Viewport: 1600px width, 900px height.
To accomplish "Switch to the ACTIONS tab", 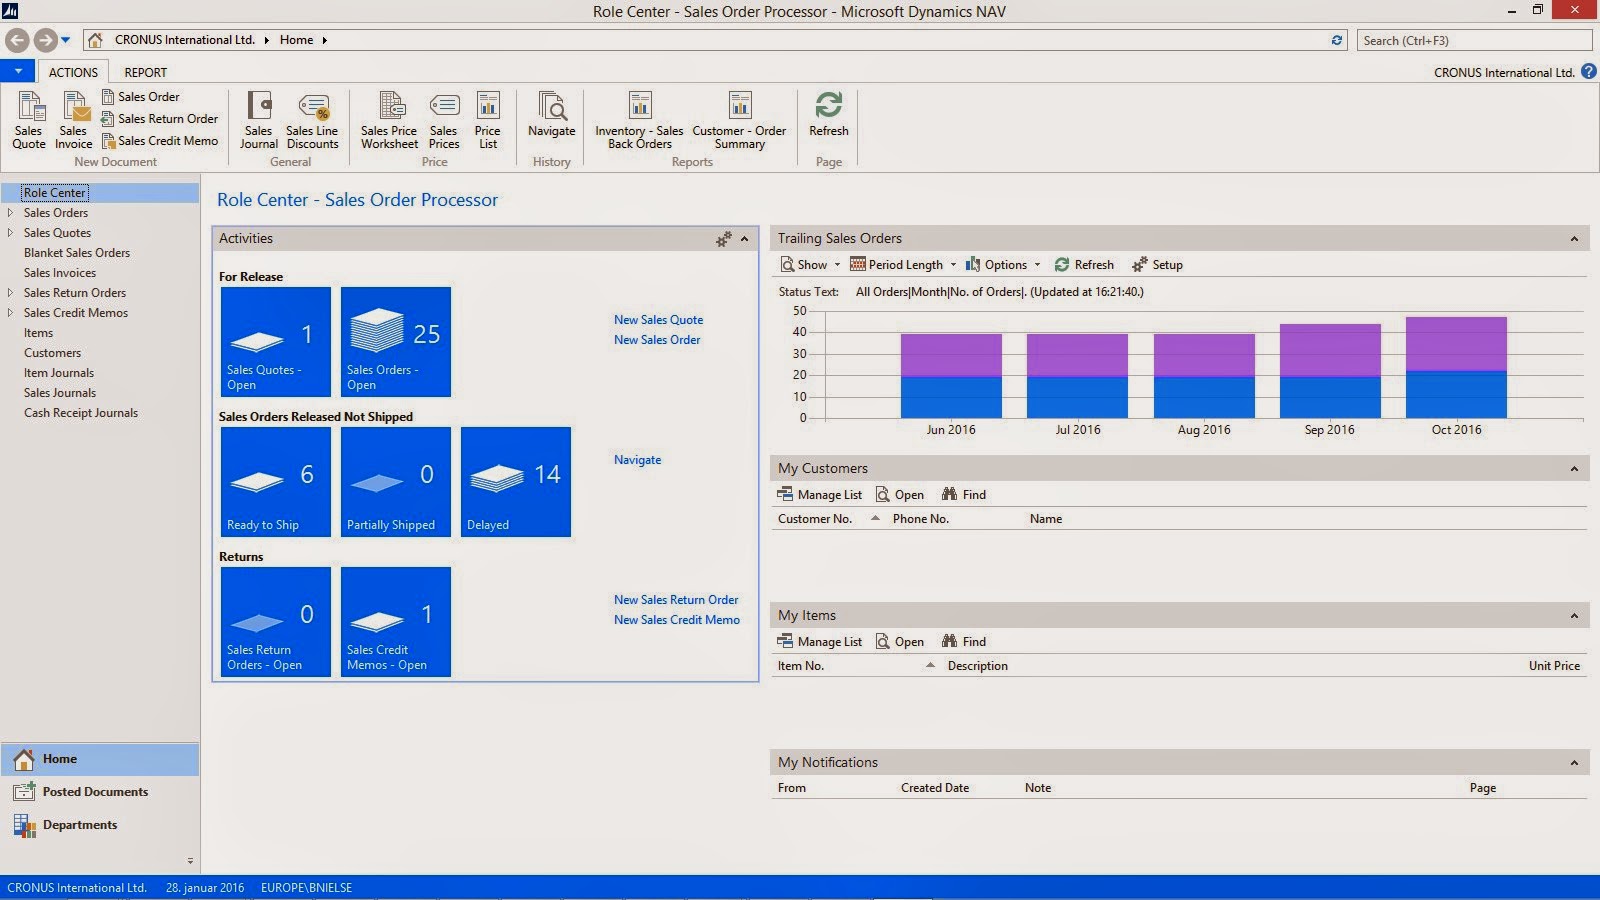I will tap(73, 72).
